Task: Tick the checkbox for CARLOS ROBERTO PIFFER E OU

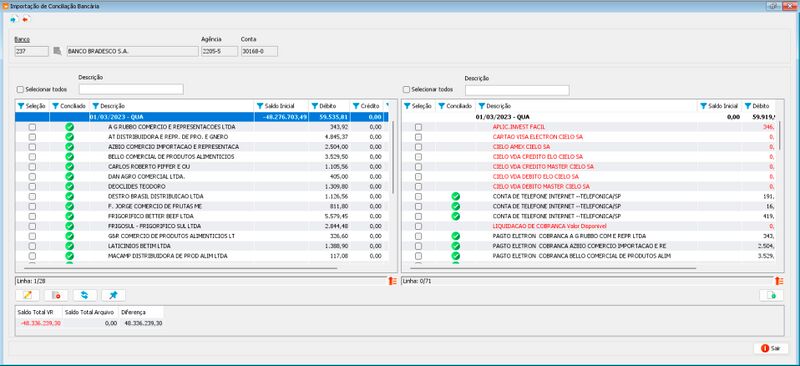Action: pyautogui.click(x=32, y=166)
